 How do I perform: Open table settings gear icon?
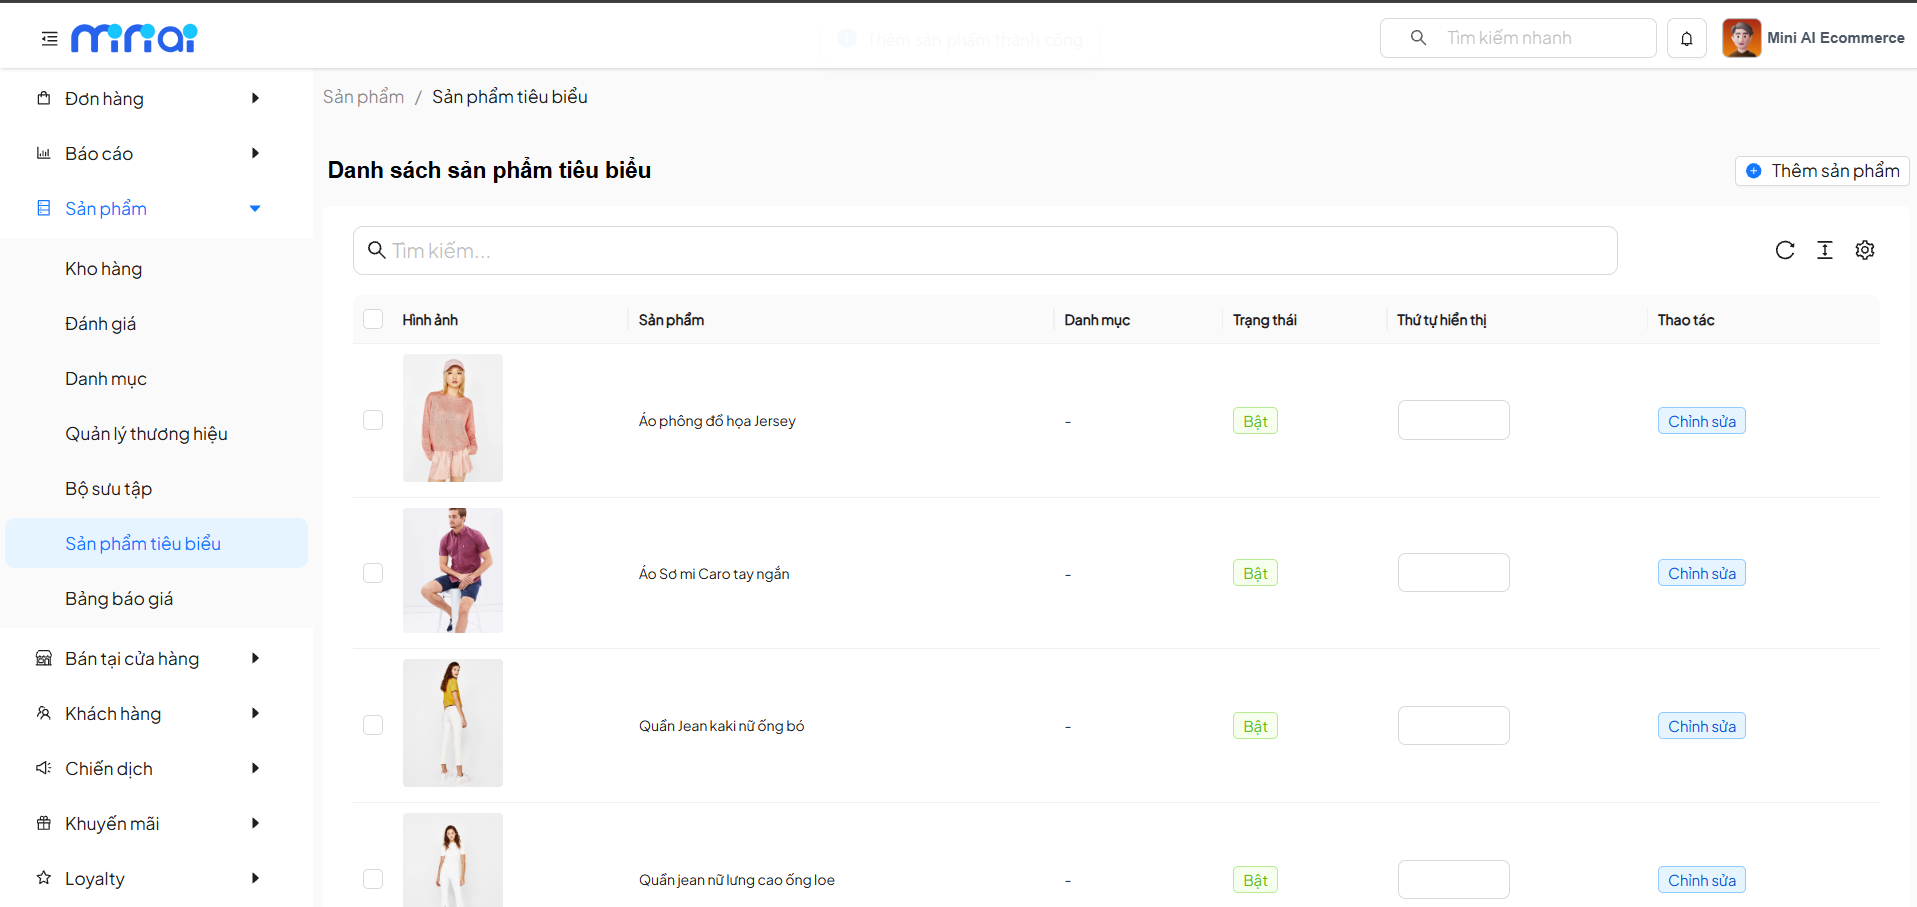tap(1865, 250)
